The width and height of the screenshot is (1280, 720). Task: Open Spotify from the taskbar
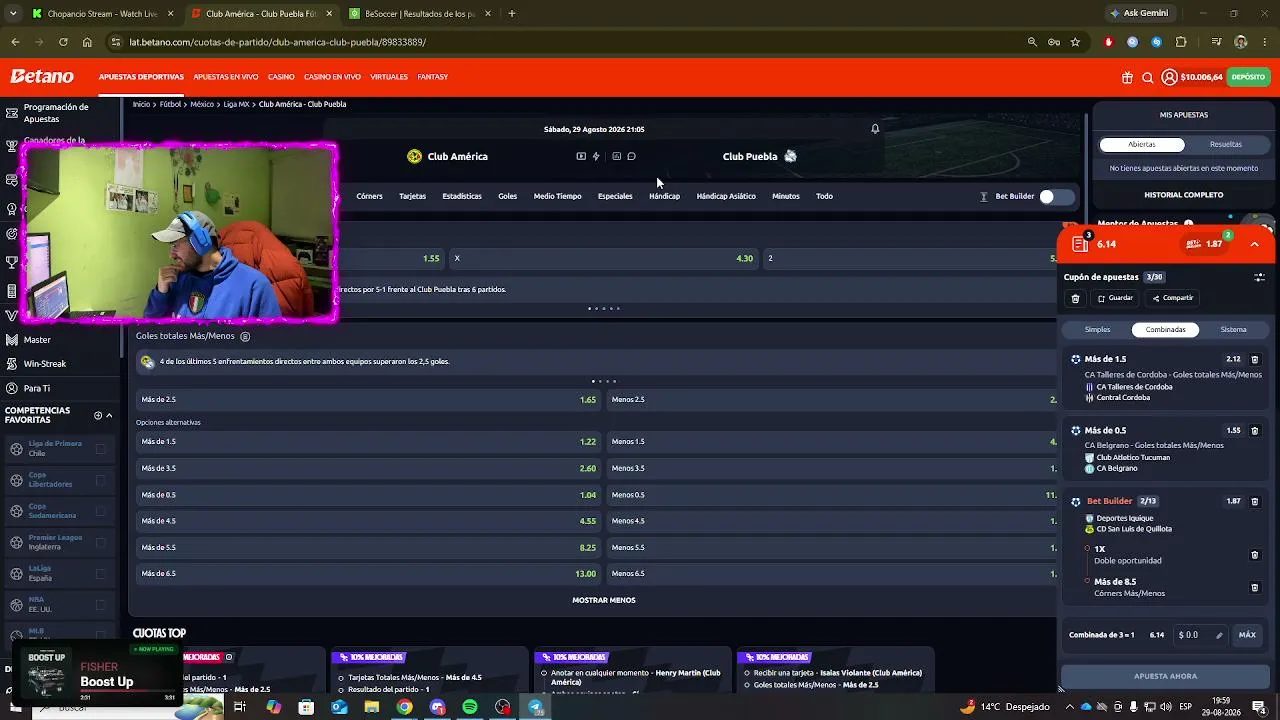[x=470, y=707]
